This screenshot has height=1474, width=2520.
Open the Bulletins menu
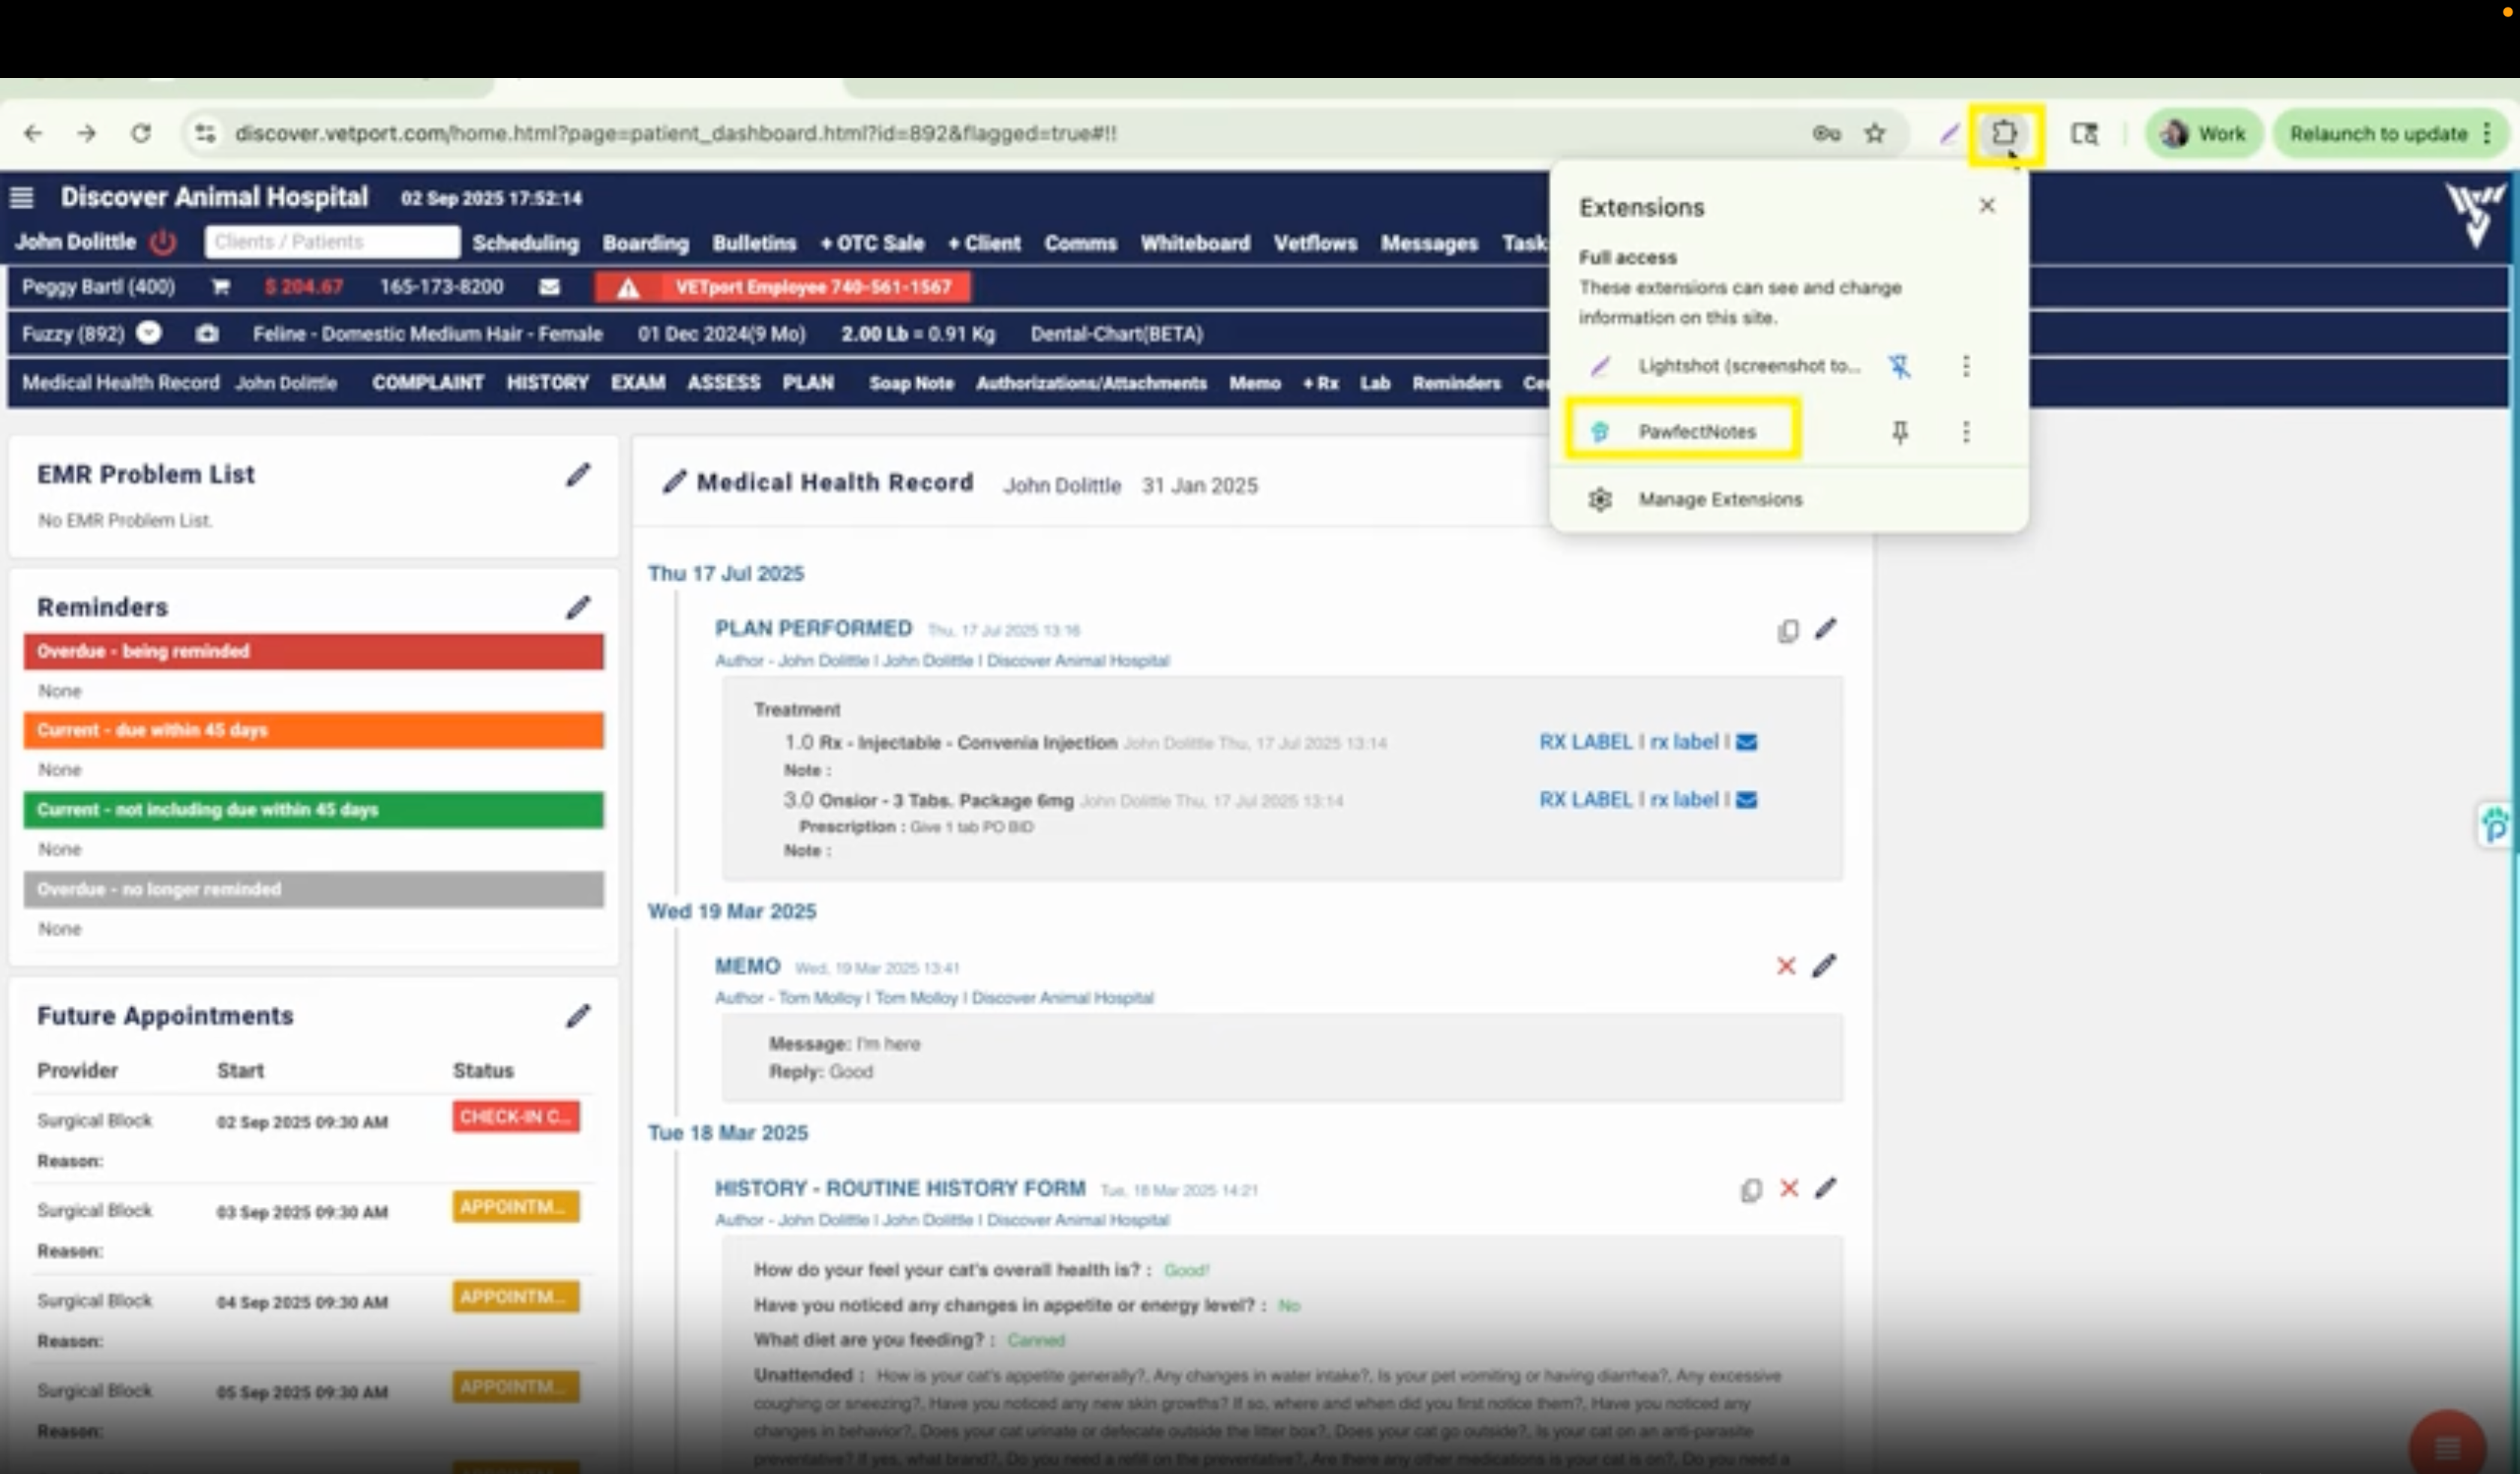pyautogui.click(x=754, y=243)
